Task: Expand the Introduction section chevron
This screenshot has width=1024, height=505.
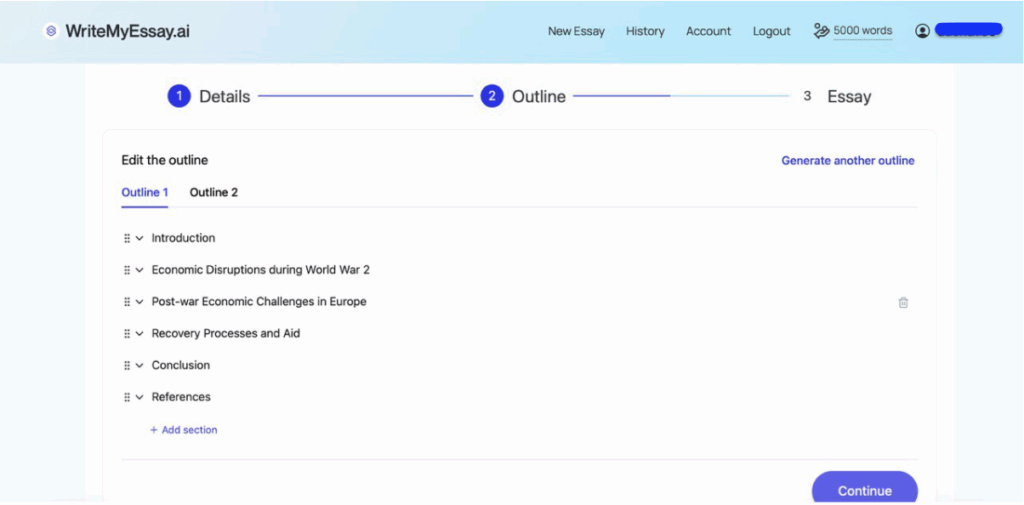Action: (140, 238)
